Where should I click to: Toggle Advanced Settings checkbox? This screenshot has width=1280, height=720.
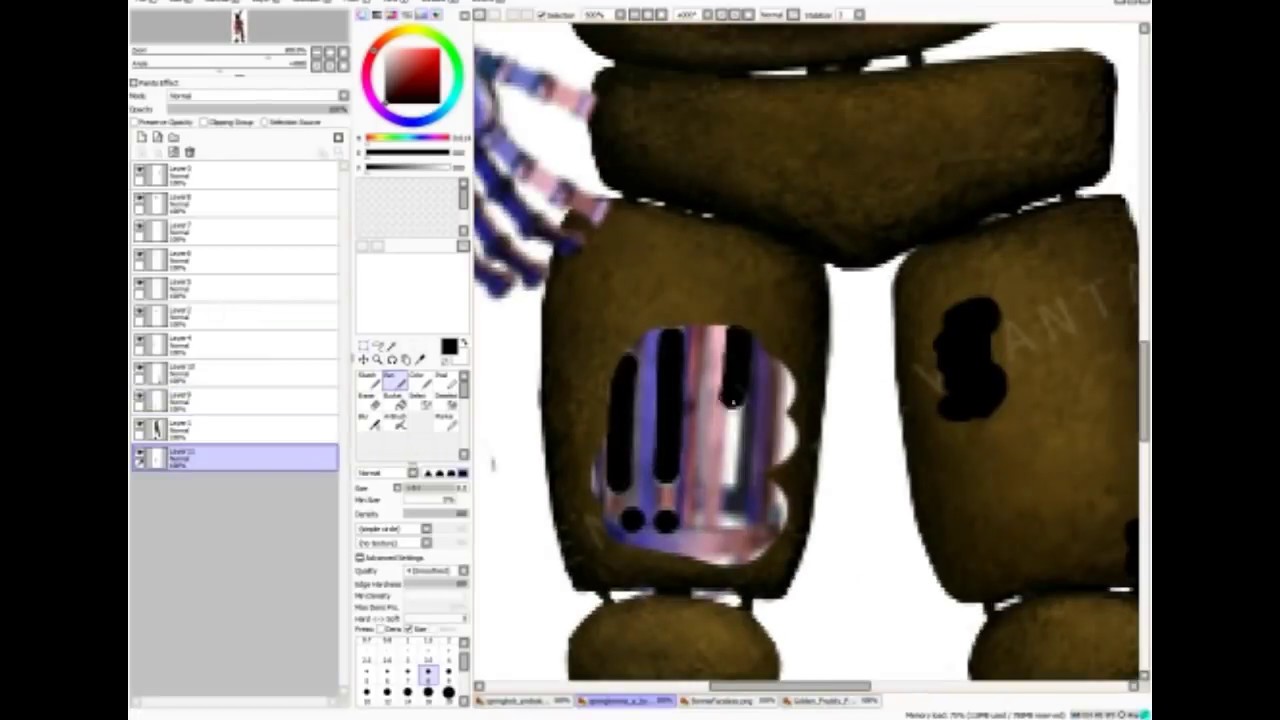tap(359, 558)
